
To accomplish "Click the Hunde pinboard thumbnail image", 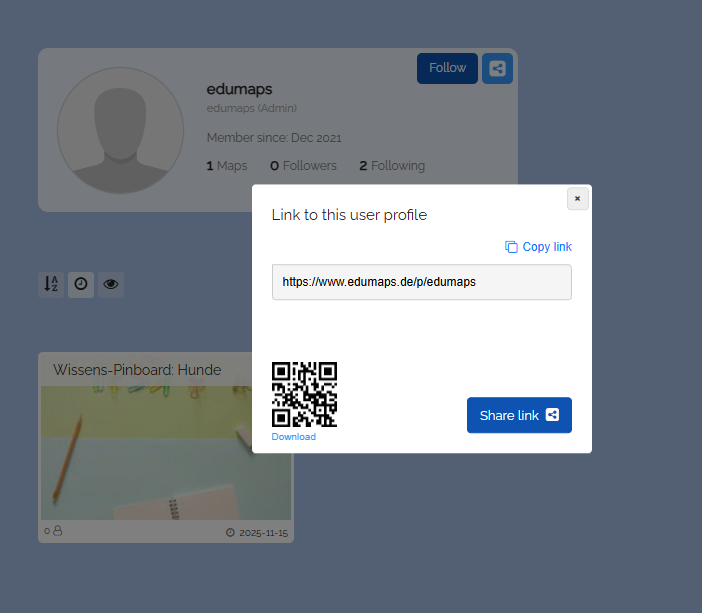I will pos(145,452).
